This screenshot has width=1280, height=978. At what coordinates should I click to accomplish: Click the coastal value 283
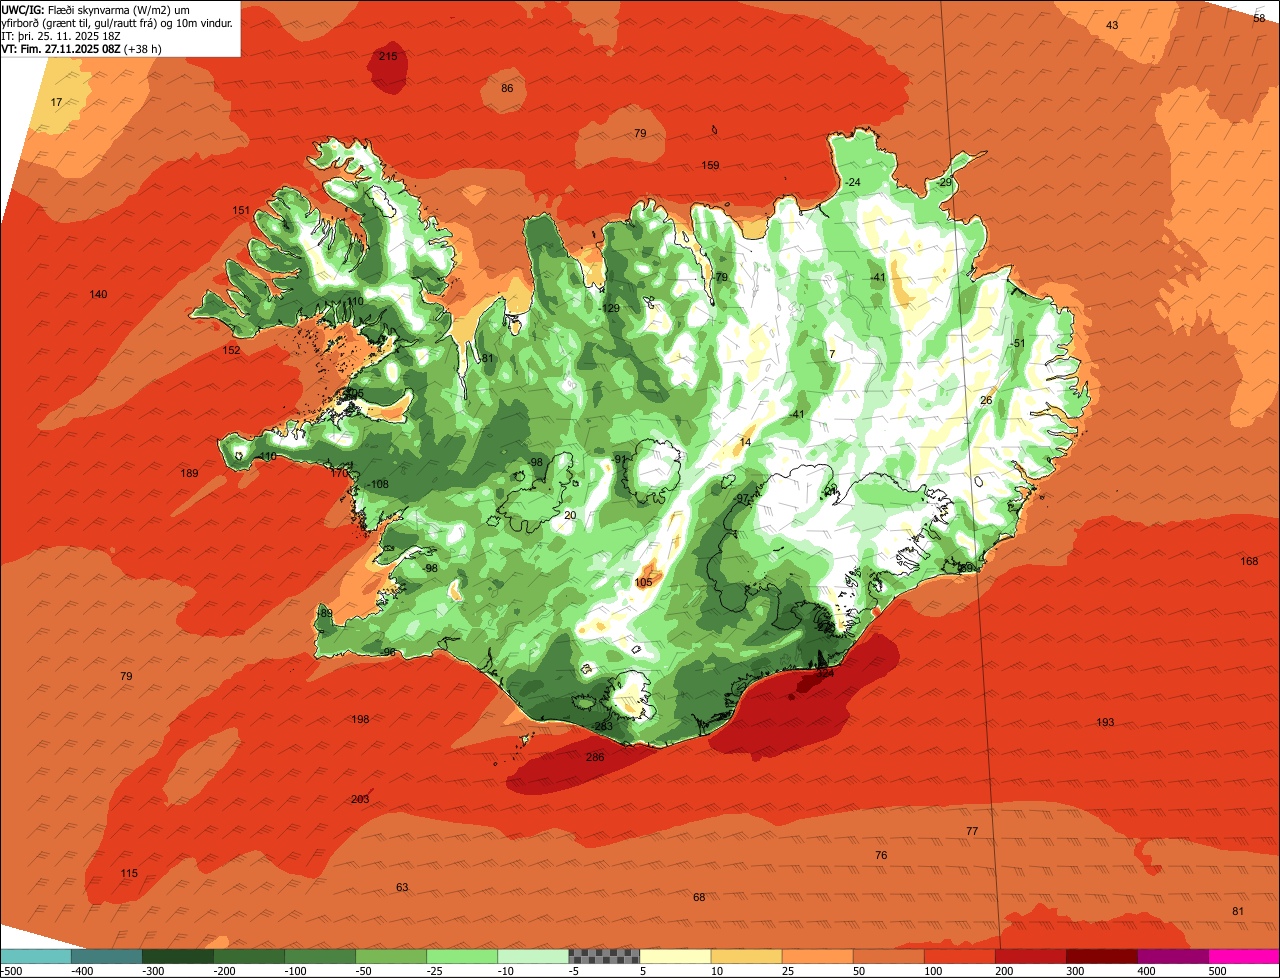point(604,726)
